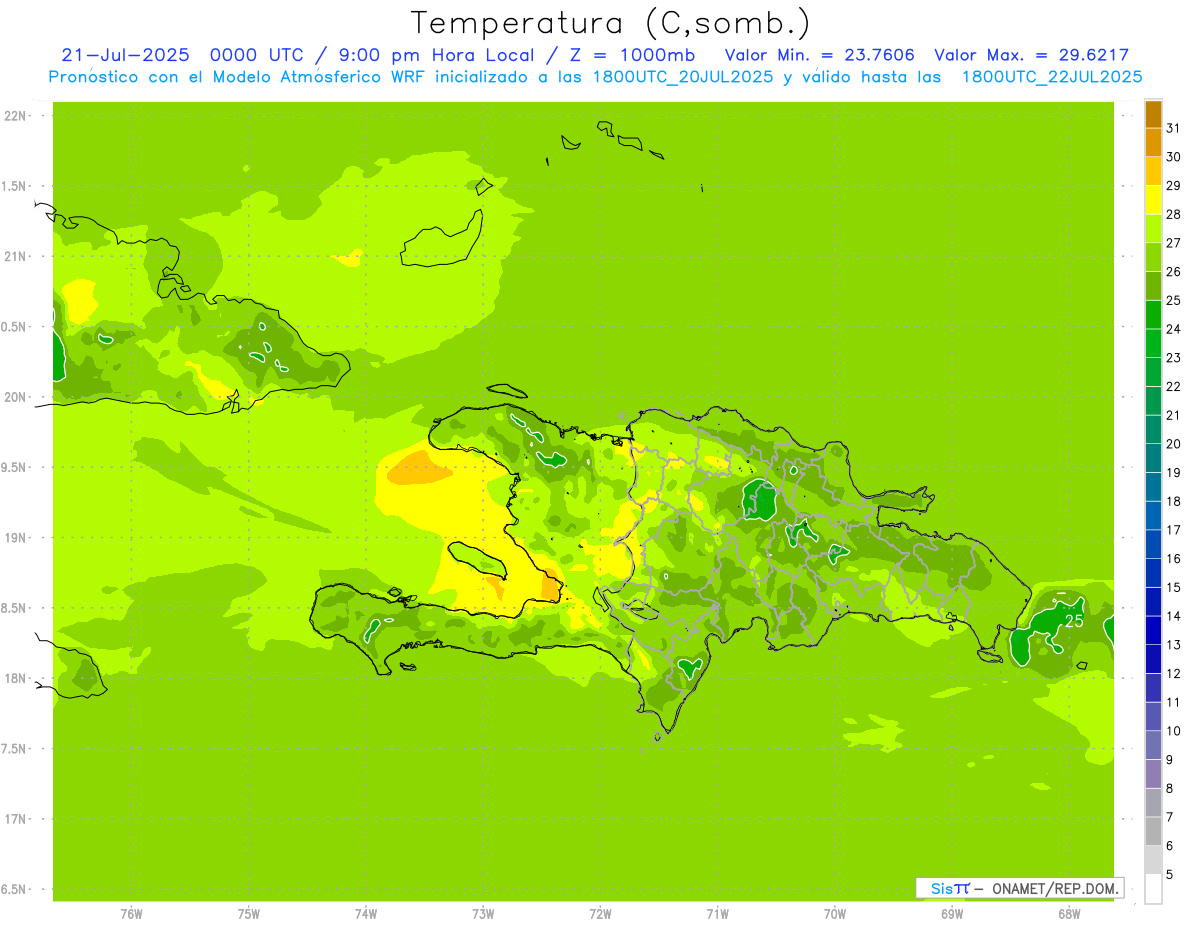
Task: Click the colorbar value label "10"
Action: (1173, 731)
